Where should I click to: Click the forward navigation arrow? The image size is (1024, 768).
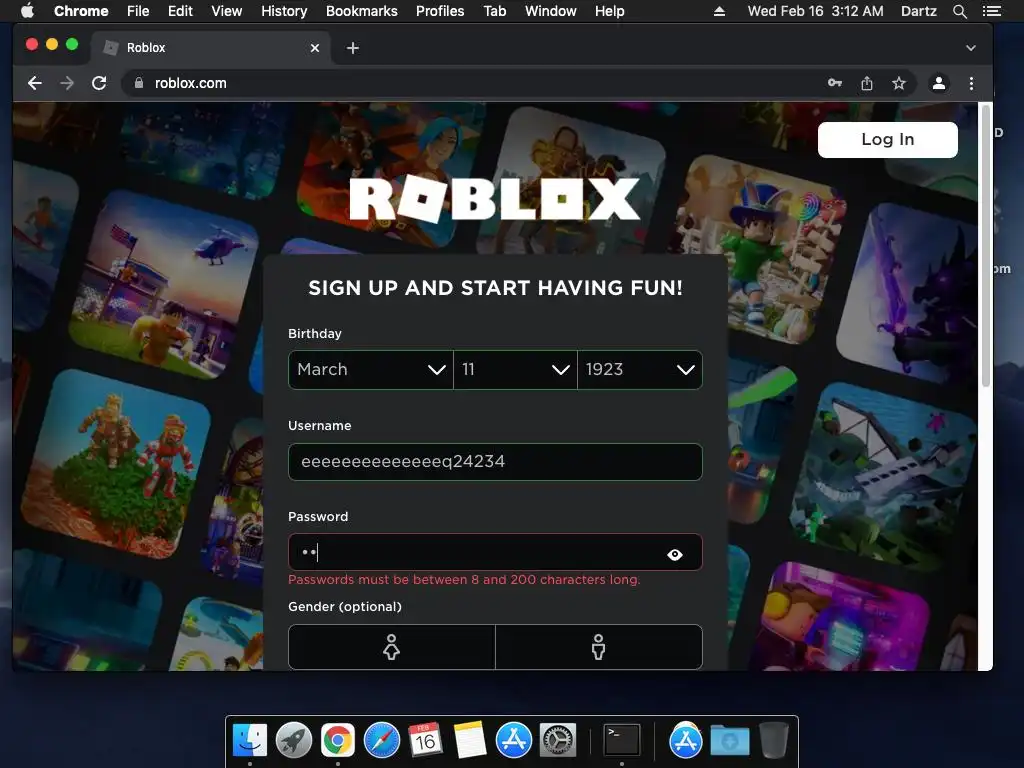click(x=67, y=83)
